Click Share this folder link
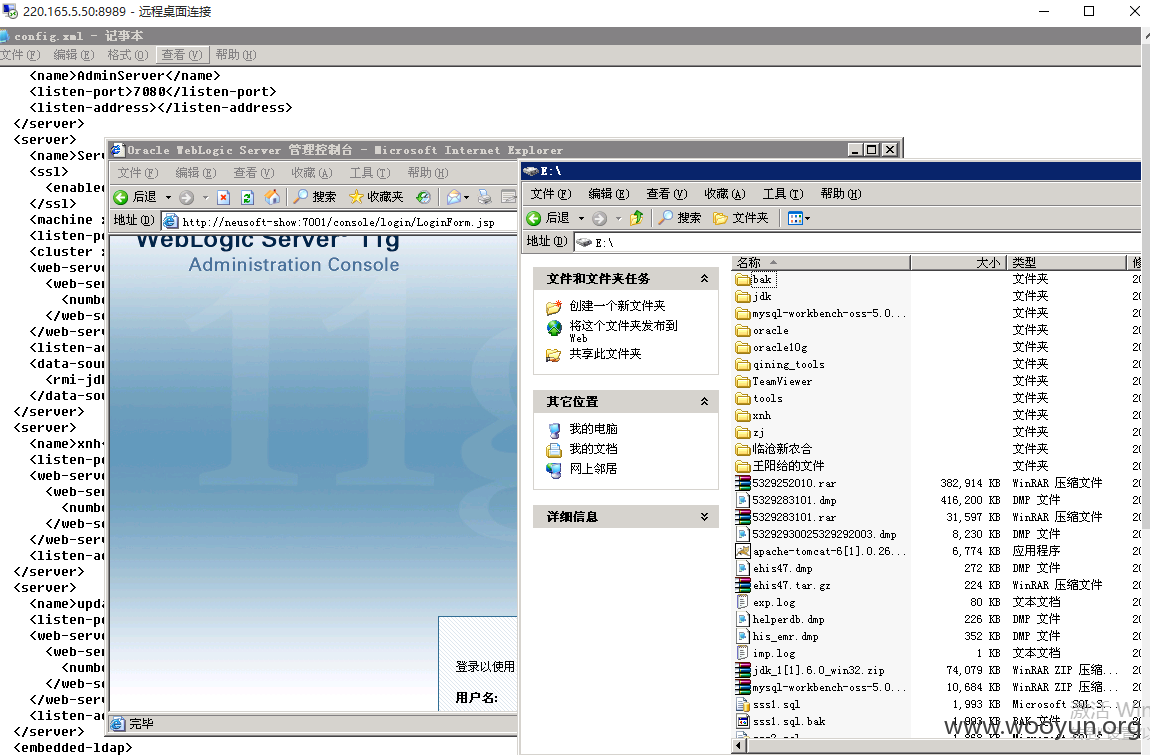 605,354
